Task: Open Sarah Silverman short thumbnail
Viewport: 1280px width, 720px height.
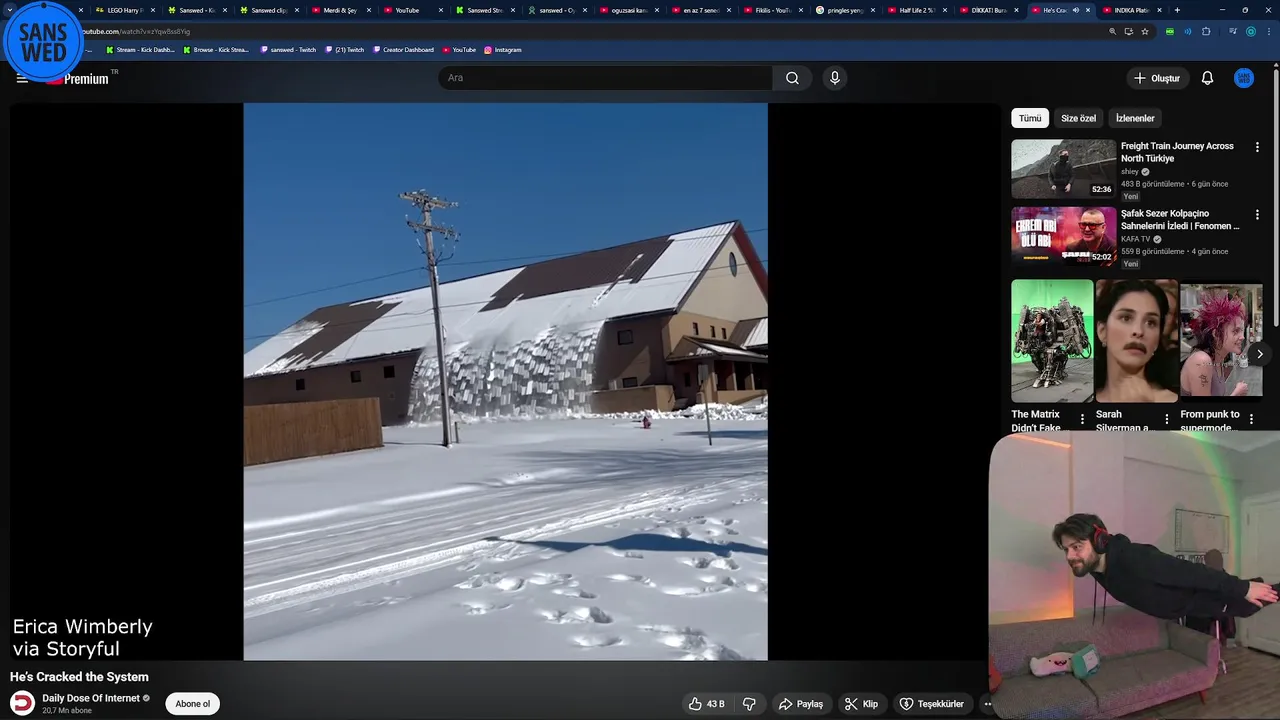Action: pyautogui.click(x=1136, y=341)
